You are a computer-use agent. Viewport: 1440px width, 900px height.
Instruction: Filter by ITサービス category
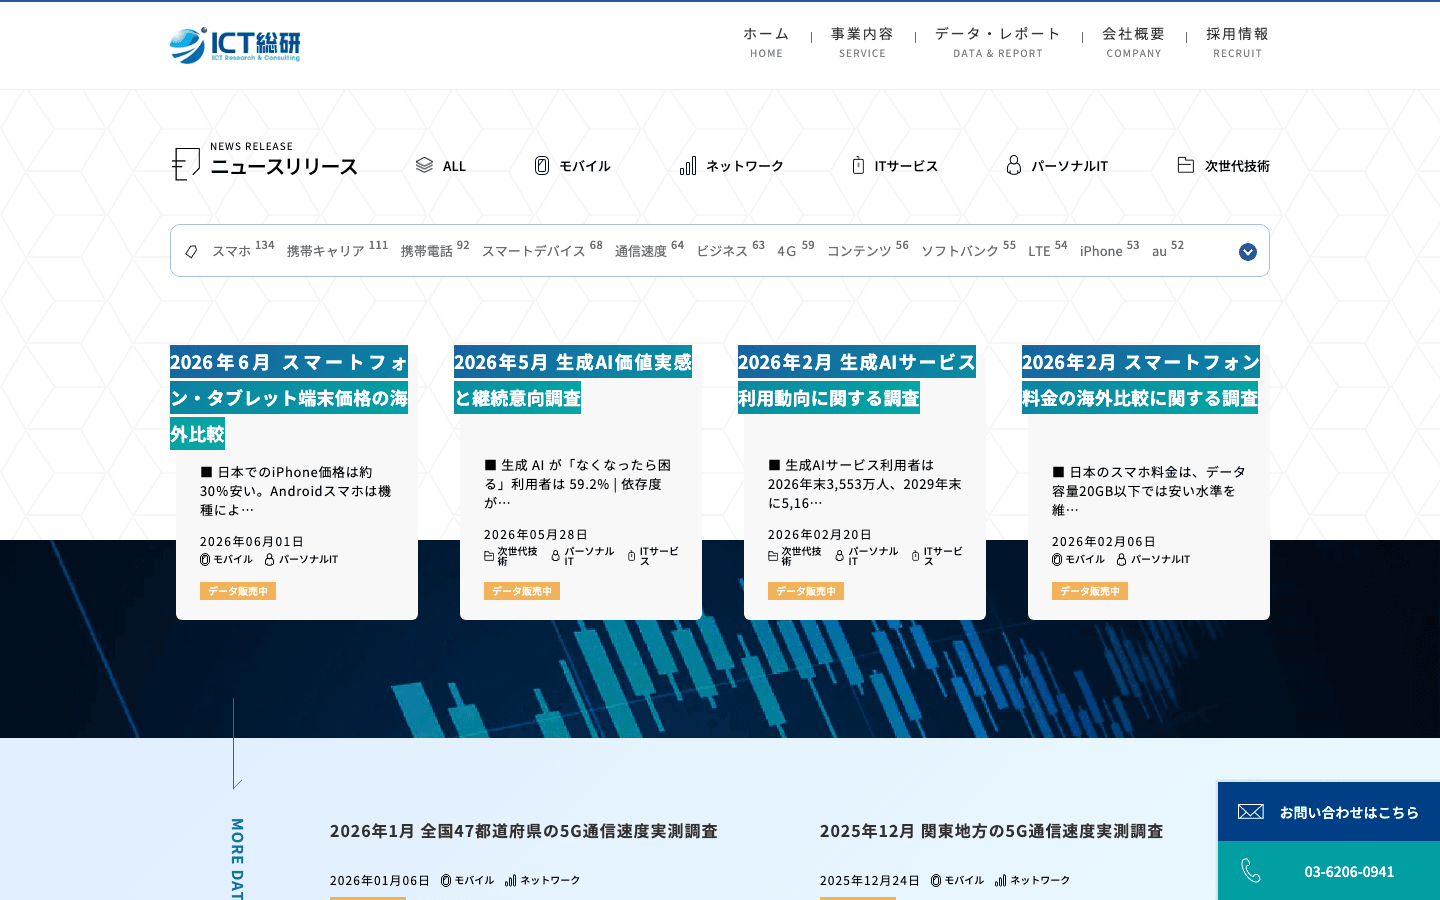pos(895,165)
